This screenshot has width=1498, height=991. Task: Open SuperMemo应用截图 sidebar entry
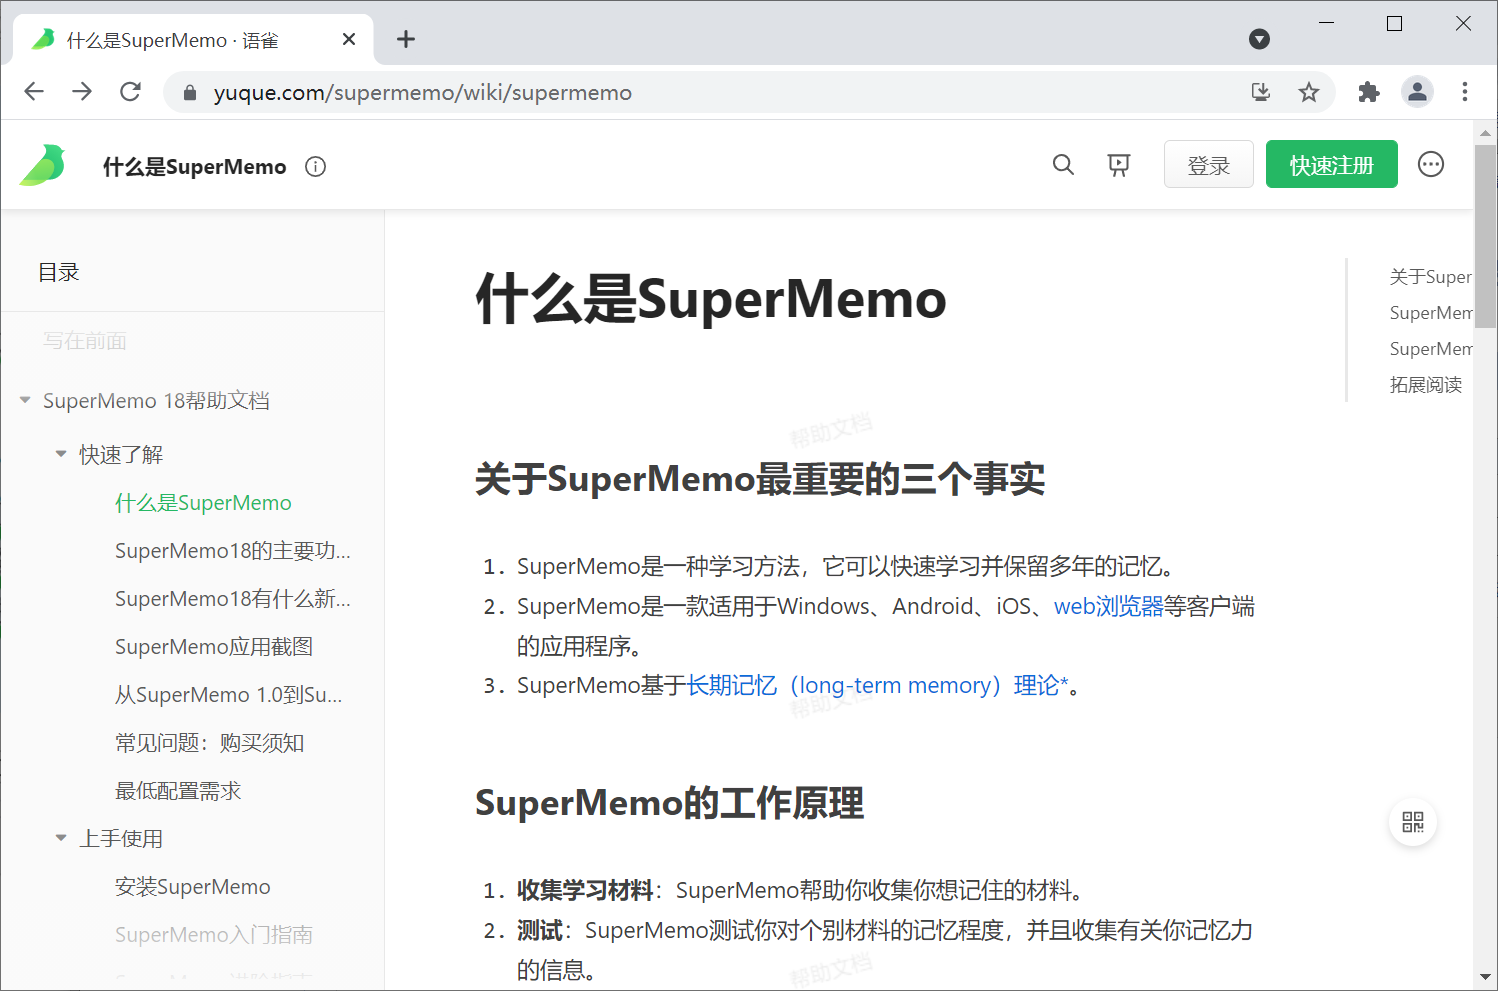point(214,647)
